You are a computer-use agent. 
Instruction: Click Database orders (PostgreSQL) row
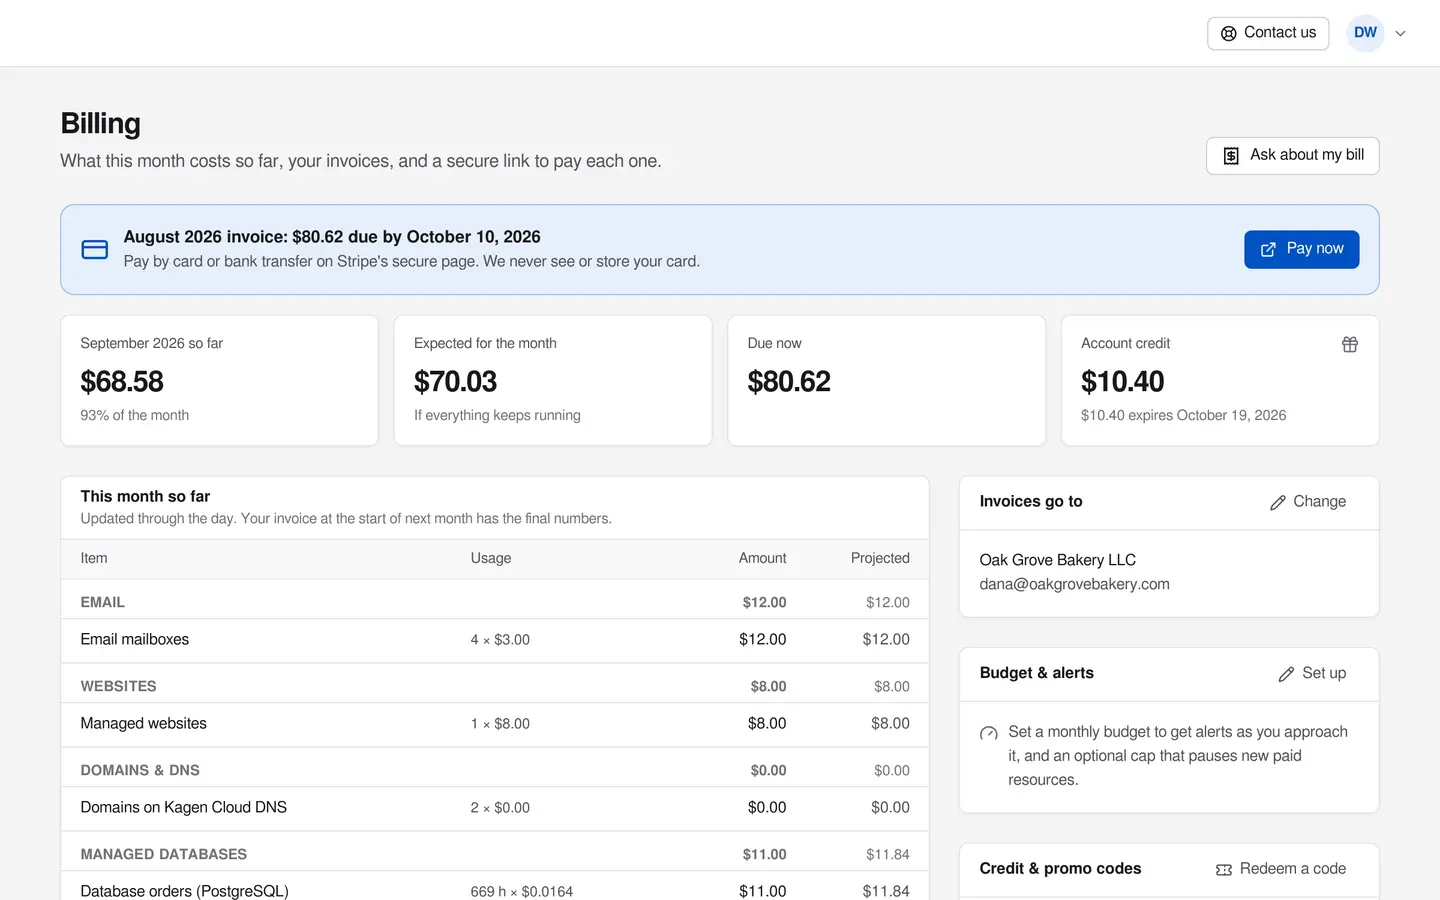[494, 886]
